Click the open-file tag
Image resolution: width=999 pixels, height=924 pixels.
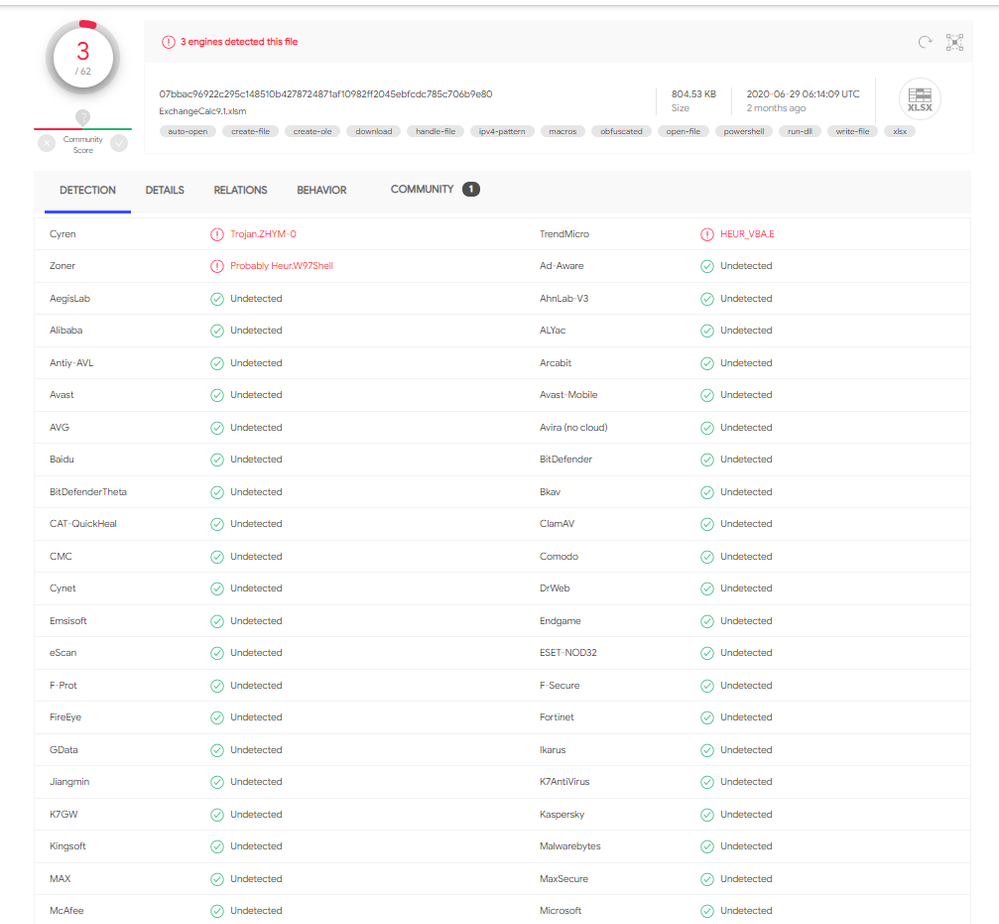tap(683, 131)
